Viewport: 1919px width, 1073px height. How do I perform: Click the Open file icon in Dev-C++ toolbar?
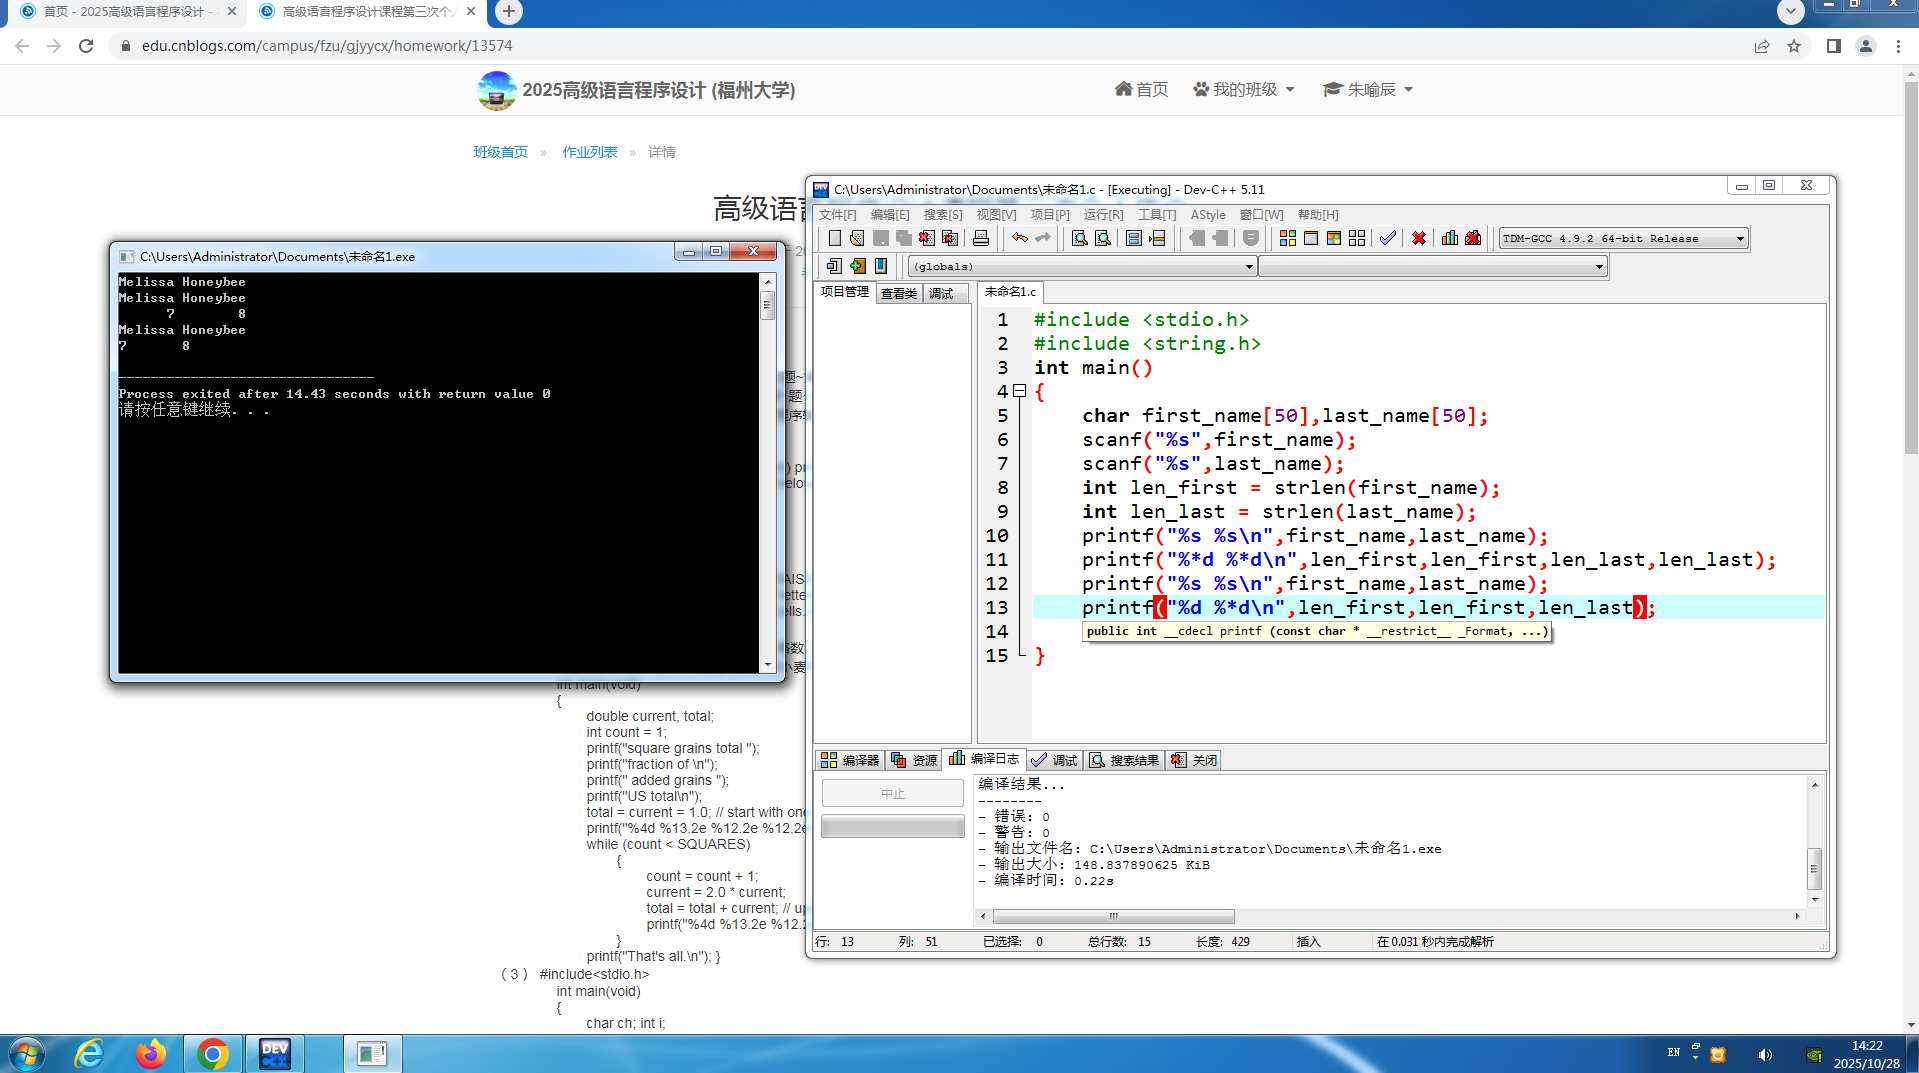click(857, 238)
